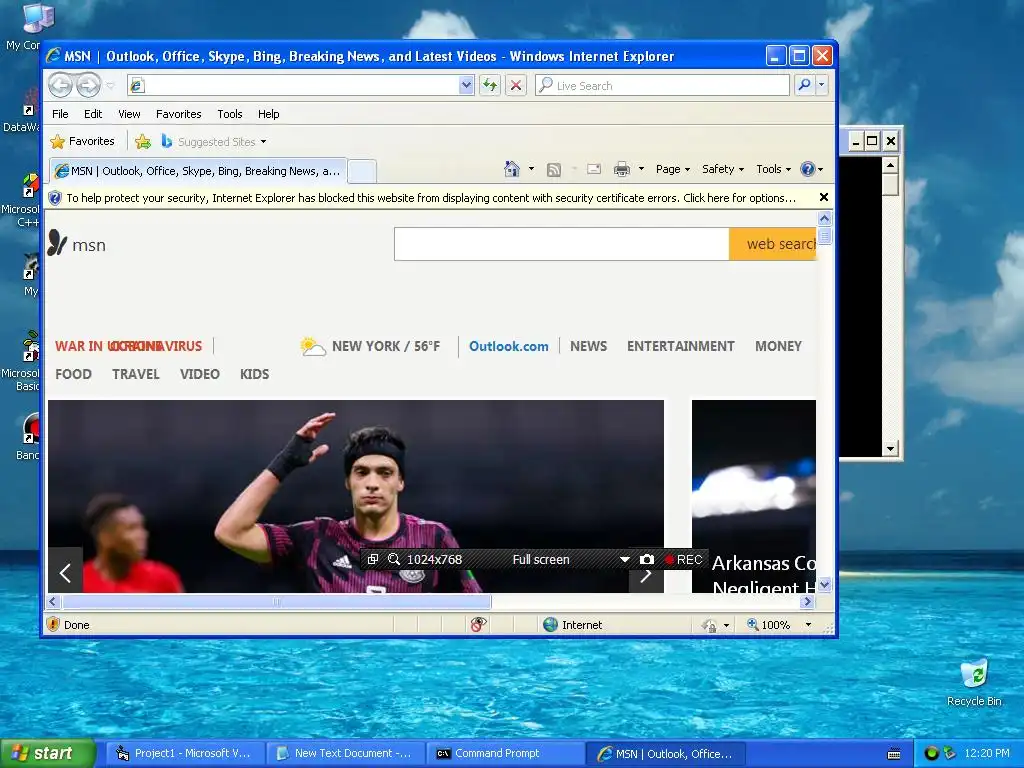Click the Start button
The width and height of the screenshot is (1024, 768).
(47, 753)
